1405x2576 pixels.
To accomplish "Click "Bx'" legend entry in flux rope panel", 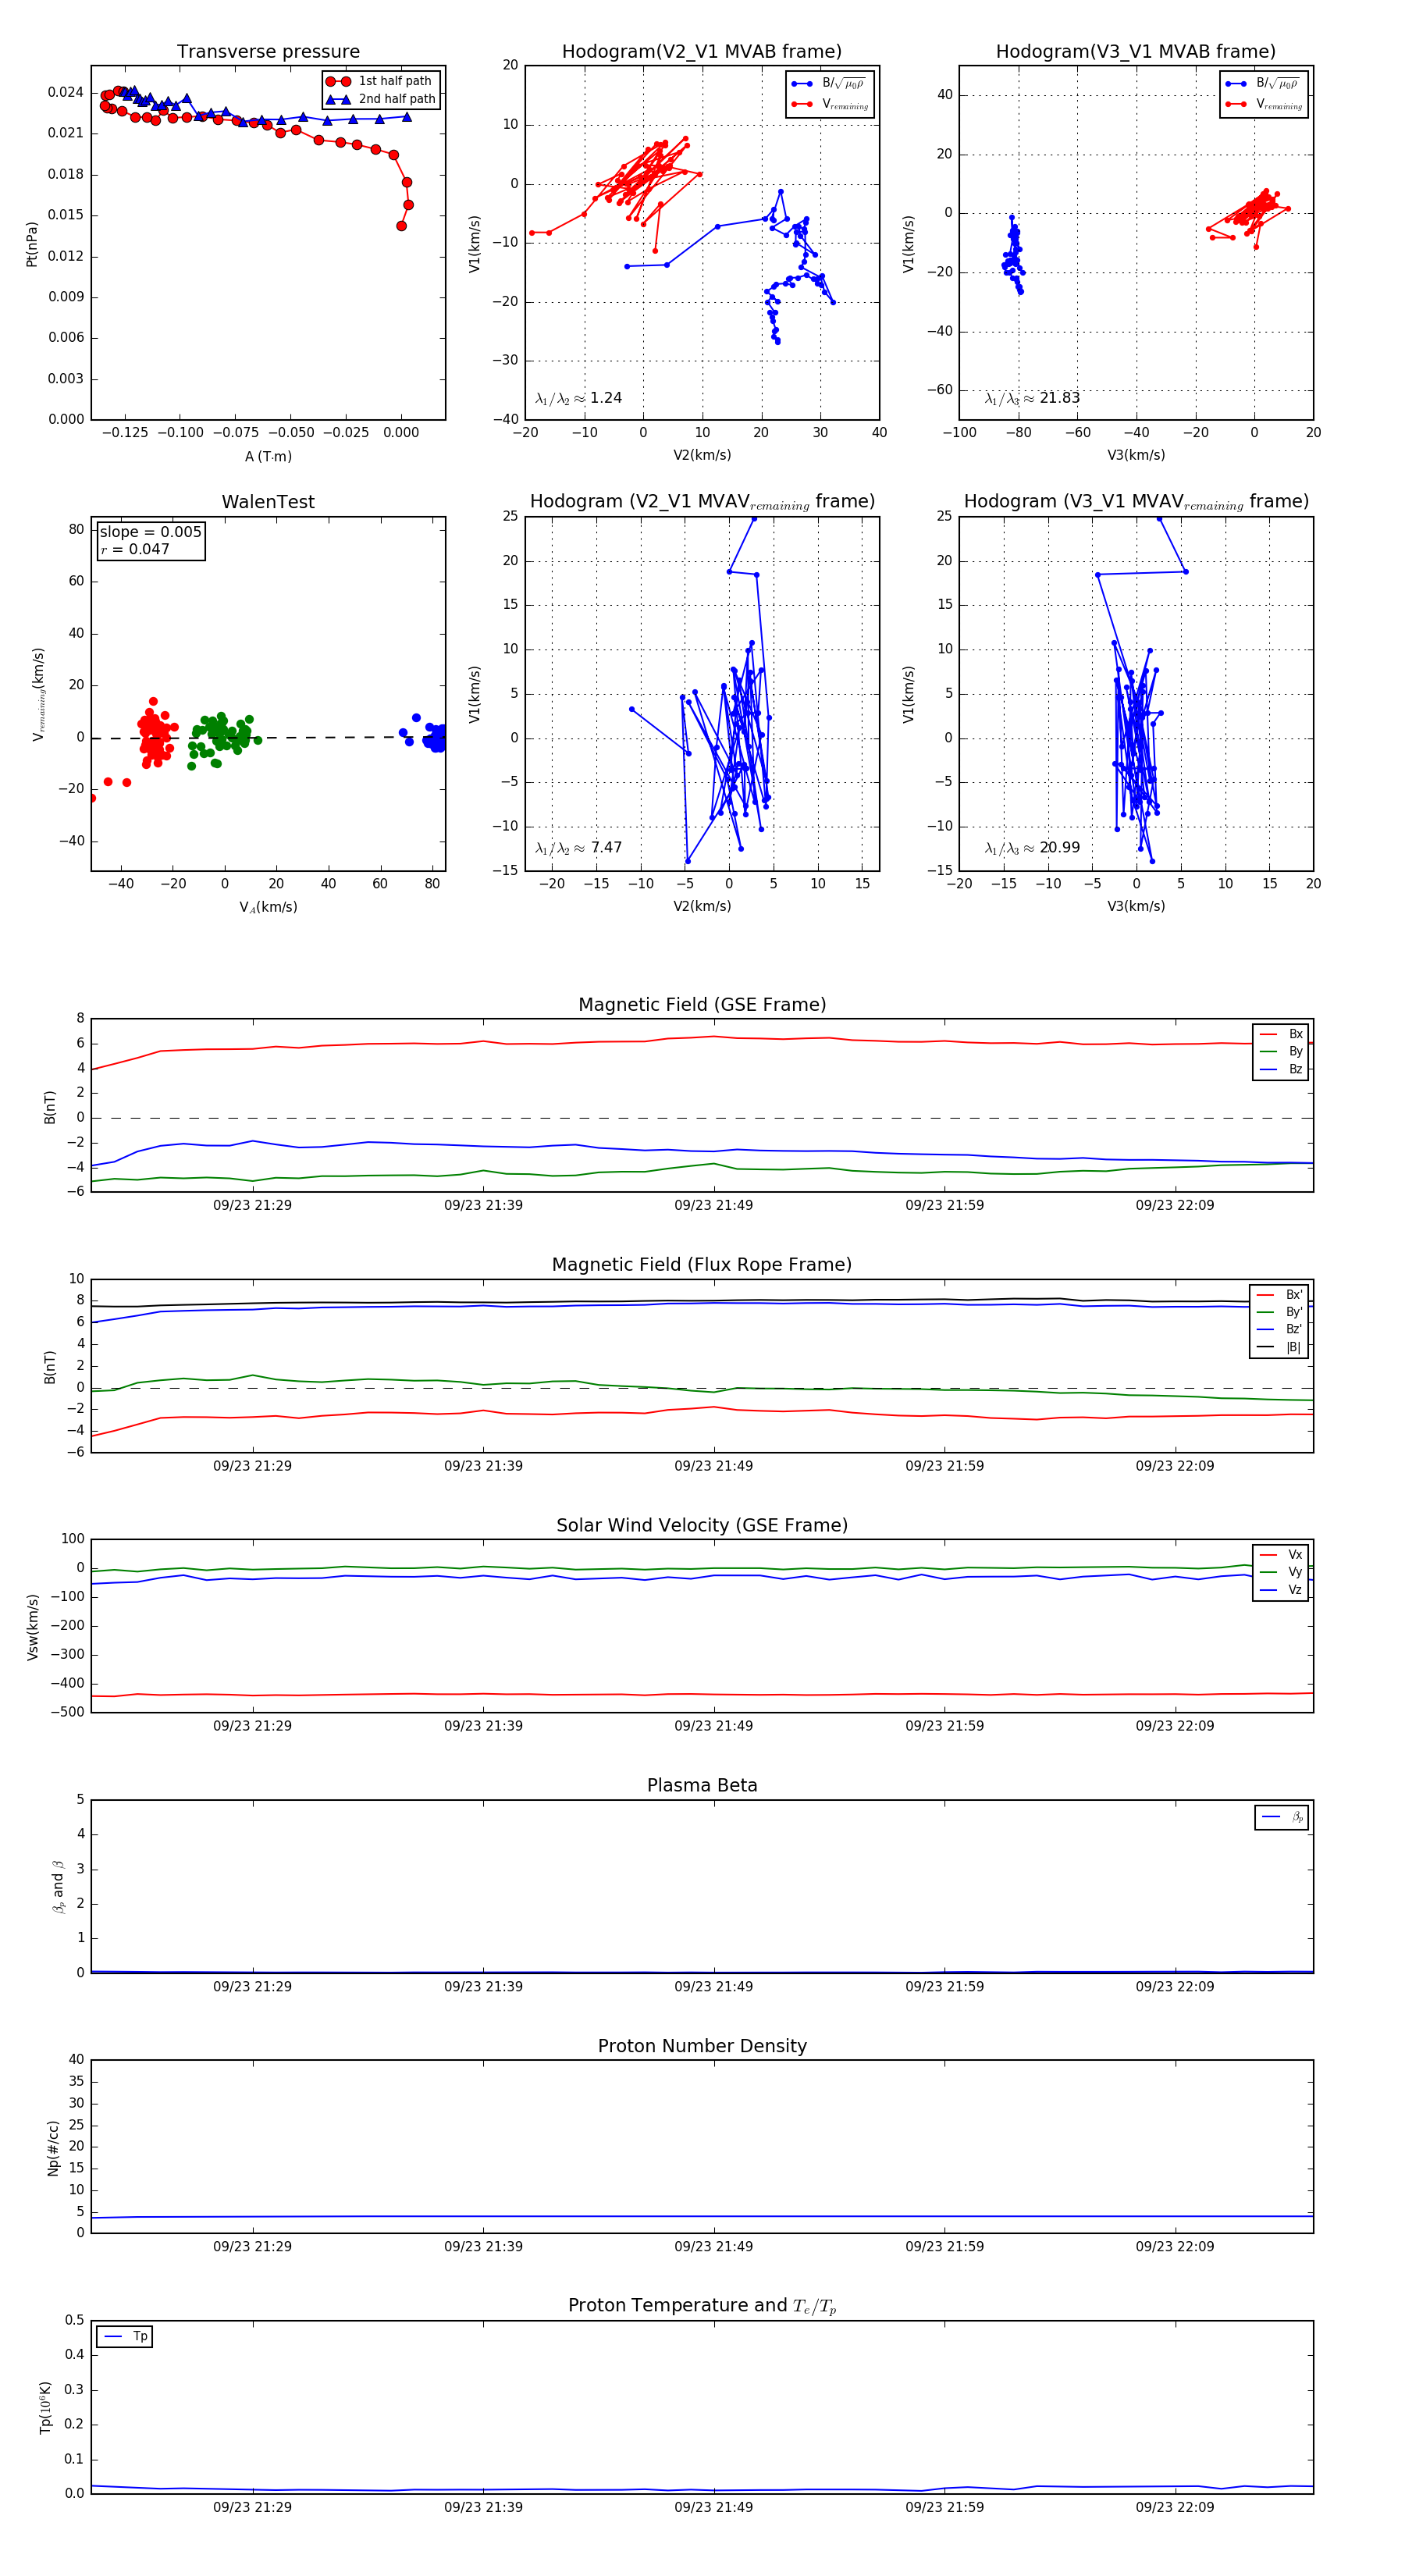I will (x=1280, y=1294).
